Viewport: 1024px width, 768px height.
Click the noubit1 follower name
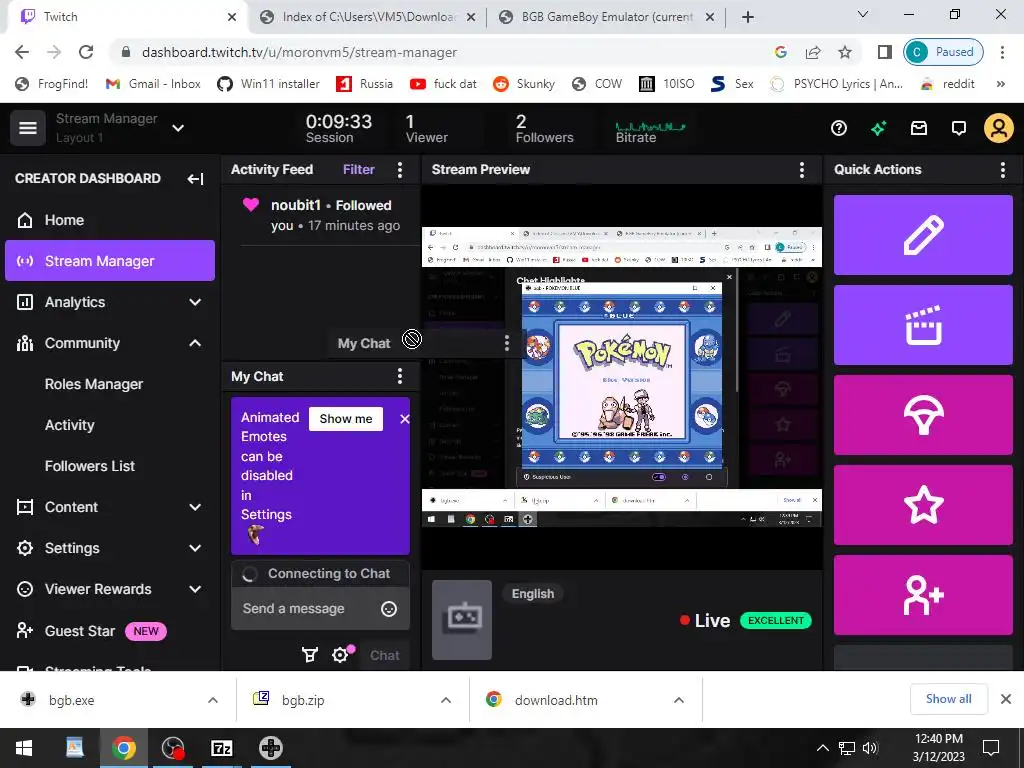[296, 205]
